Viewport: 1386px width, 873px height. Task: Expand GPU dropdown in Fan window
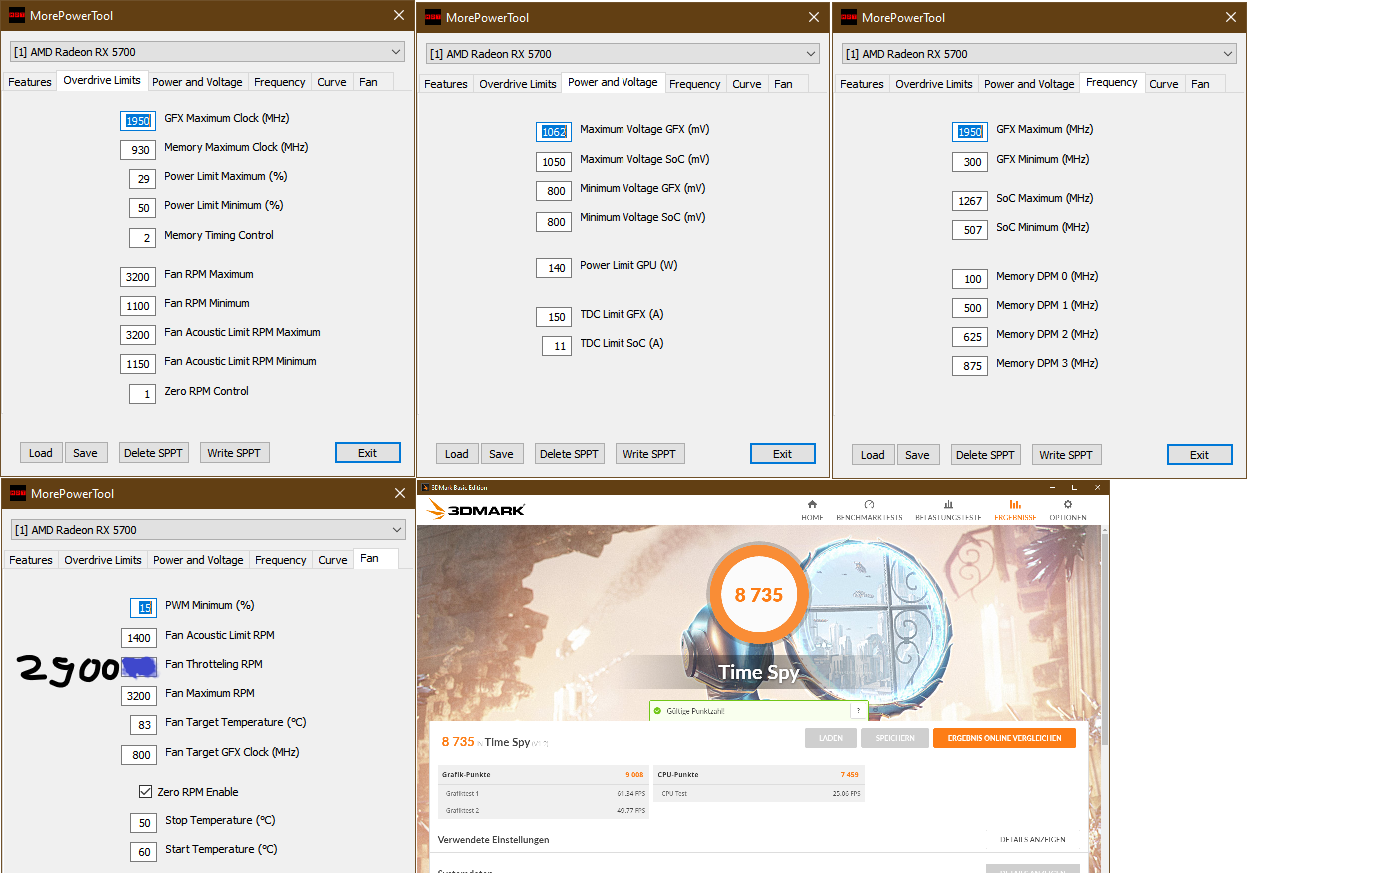pyautogui.click(x=397, y=530)
